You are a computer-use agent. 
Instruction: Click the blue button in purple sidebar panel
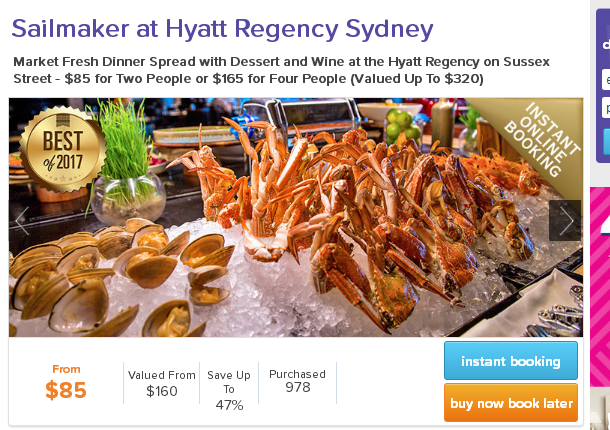click(606, 142)
